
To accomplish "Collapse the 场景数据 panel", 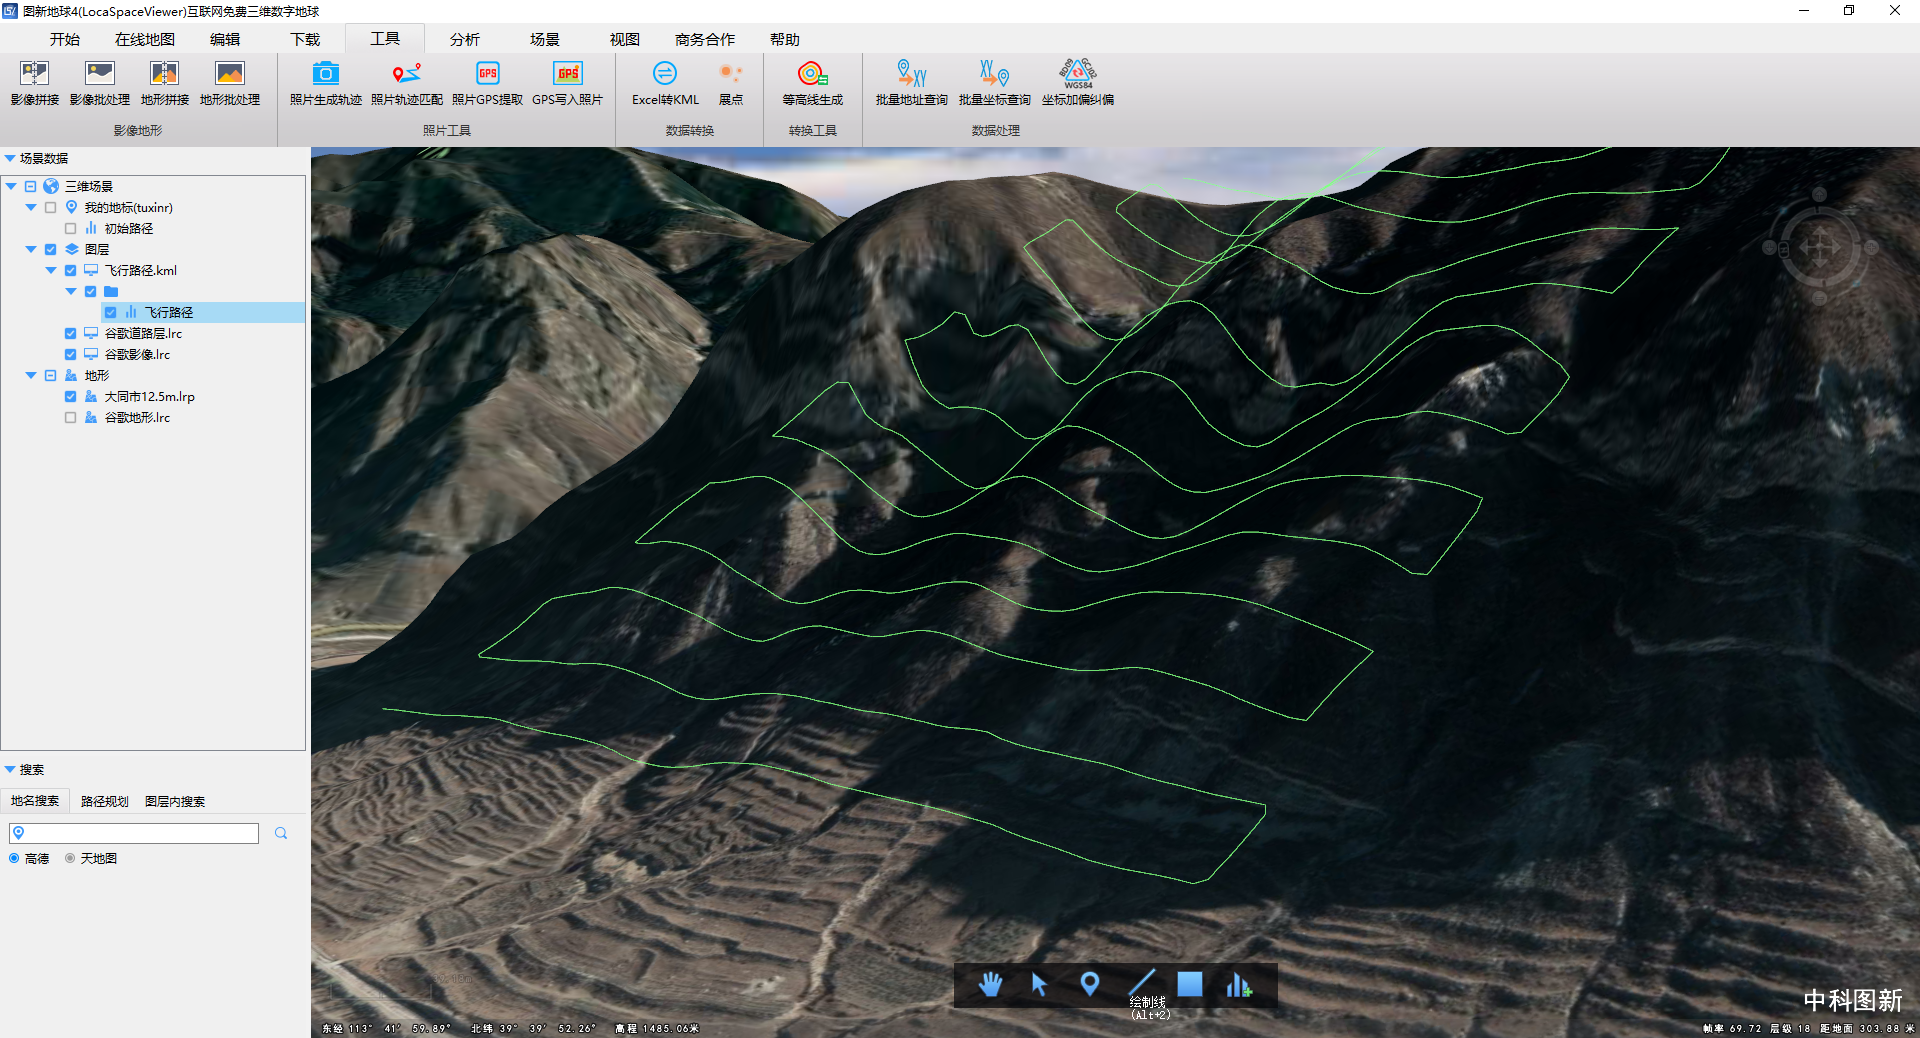I will [10, 159].
